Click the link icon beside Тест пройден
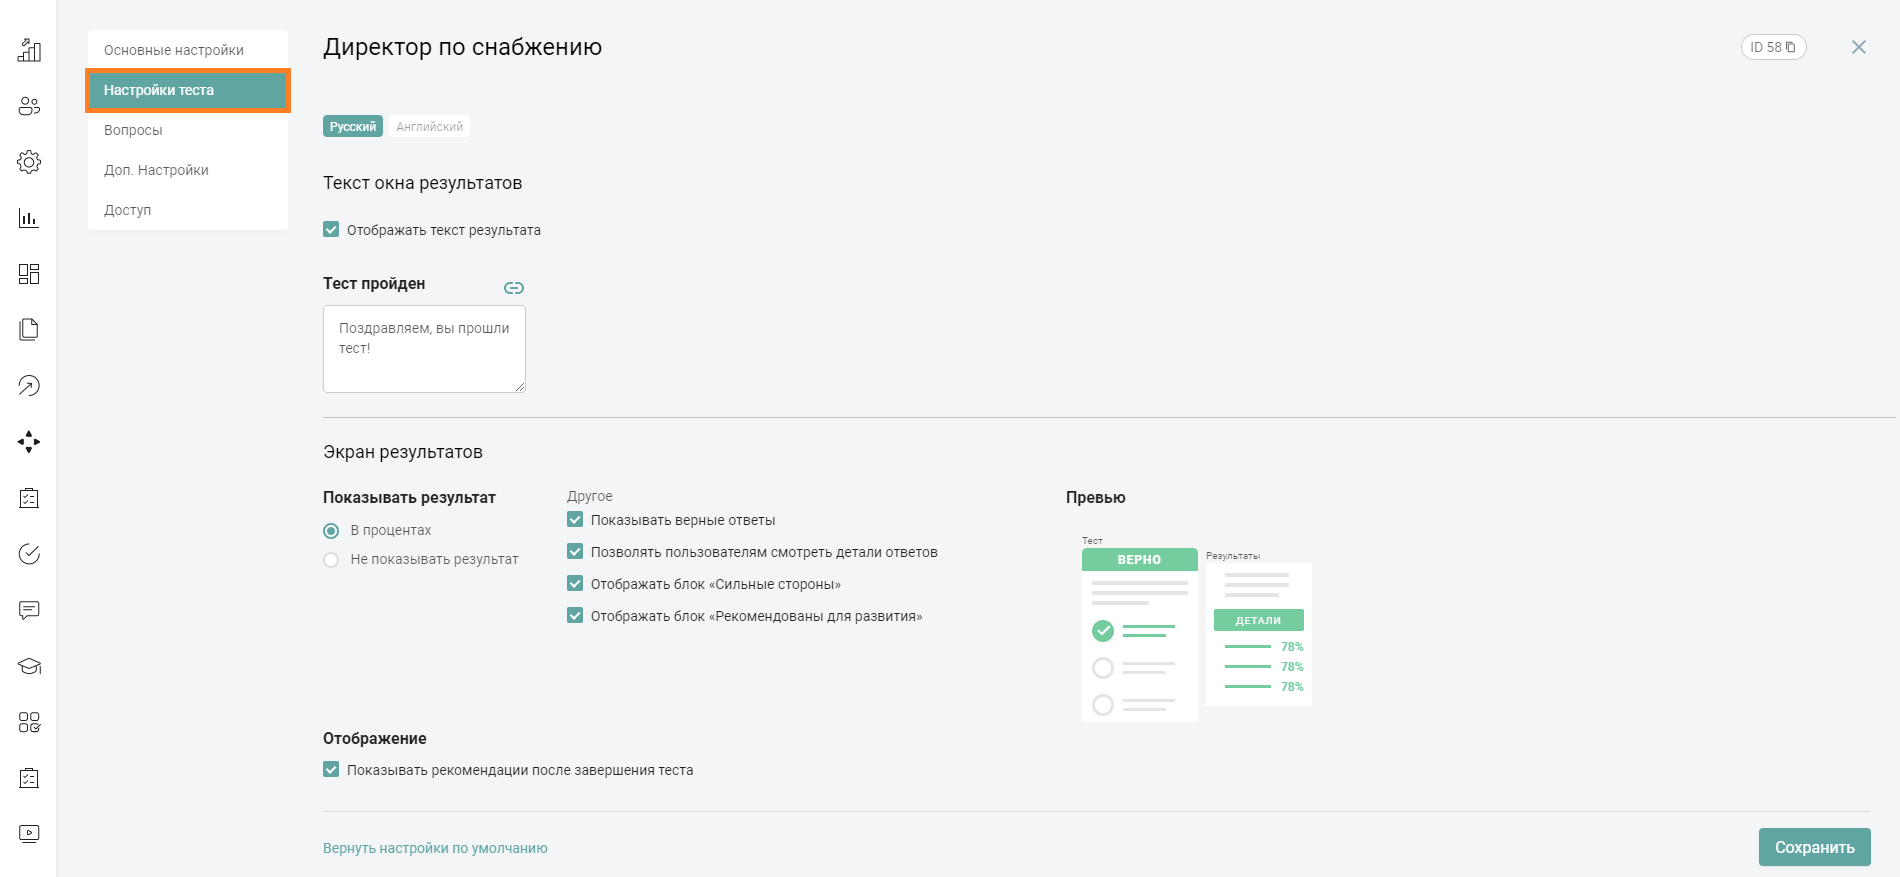The image size is (1900, 877). (x=514, y=288)
